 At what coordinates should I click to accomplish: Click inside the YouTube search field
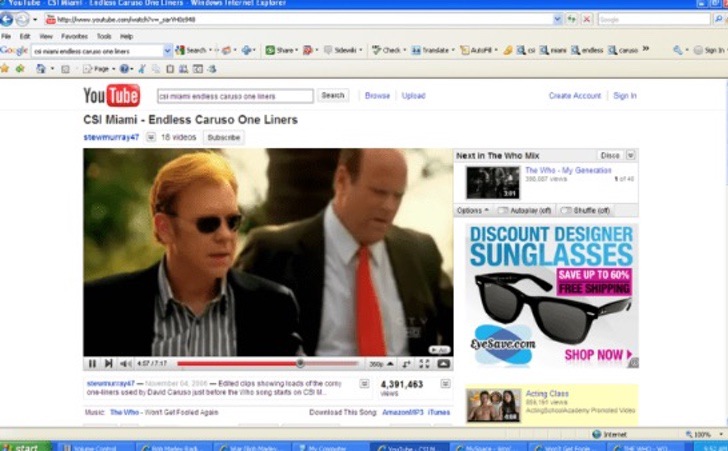coord(235,96)
